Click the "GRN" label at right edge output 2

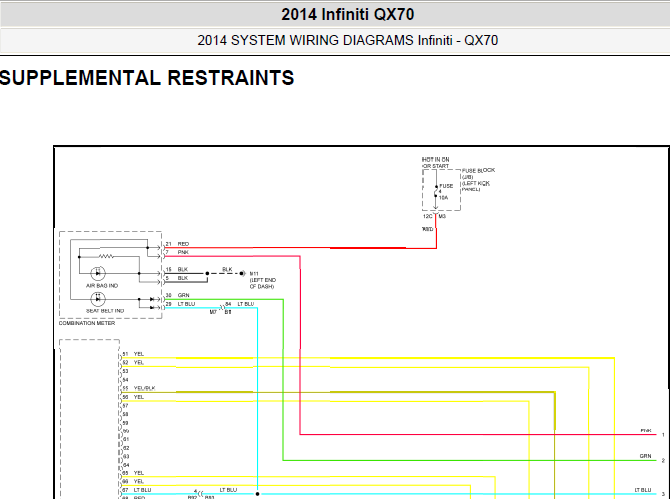645,456
